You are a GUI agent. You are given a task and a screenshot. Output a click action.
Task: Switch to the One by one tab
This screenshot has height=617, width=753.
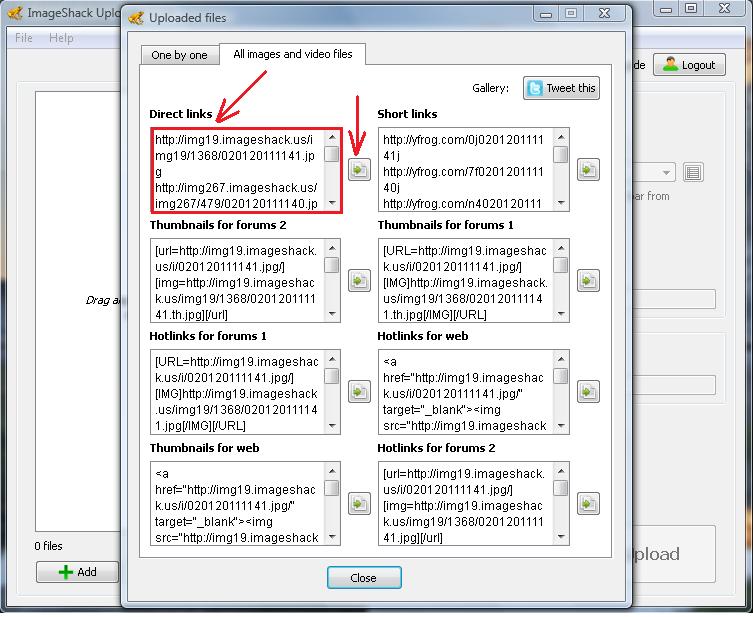(x=180, y=55)
